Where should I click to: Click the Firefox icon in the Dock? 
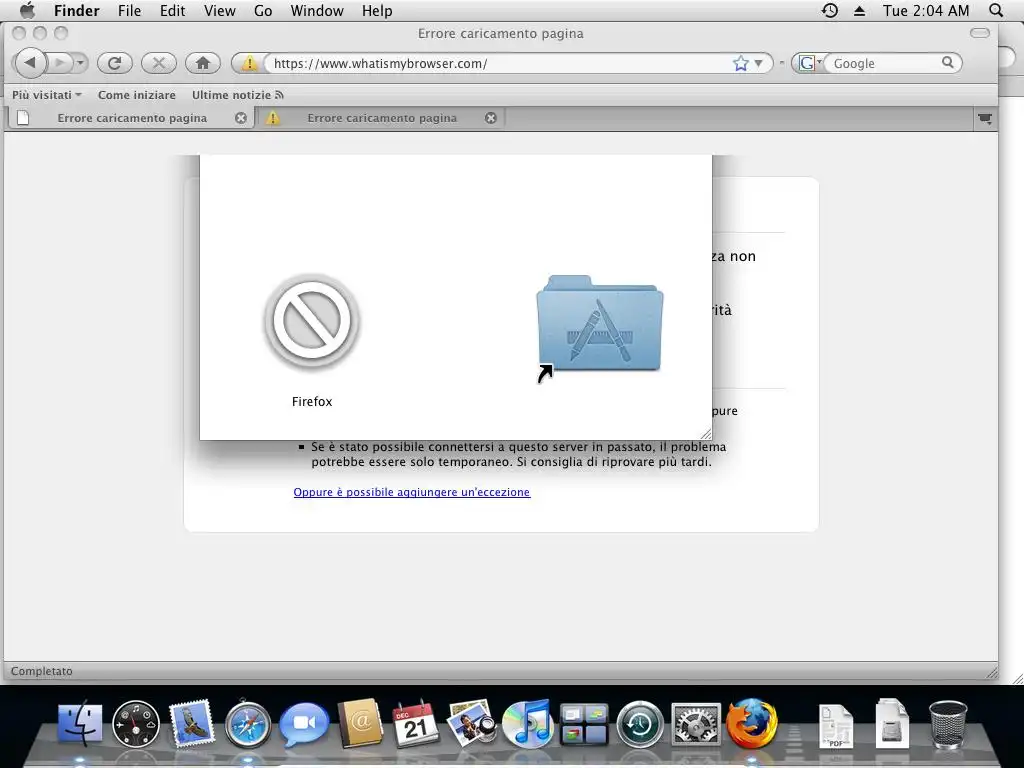(752, 724)
